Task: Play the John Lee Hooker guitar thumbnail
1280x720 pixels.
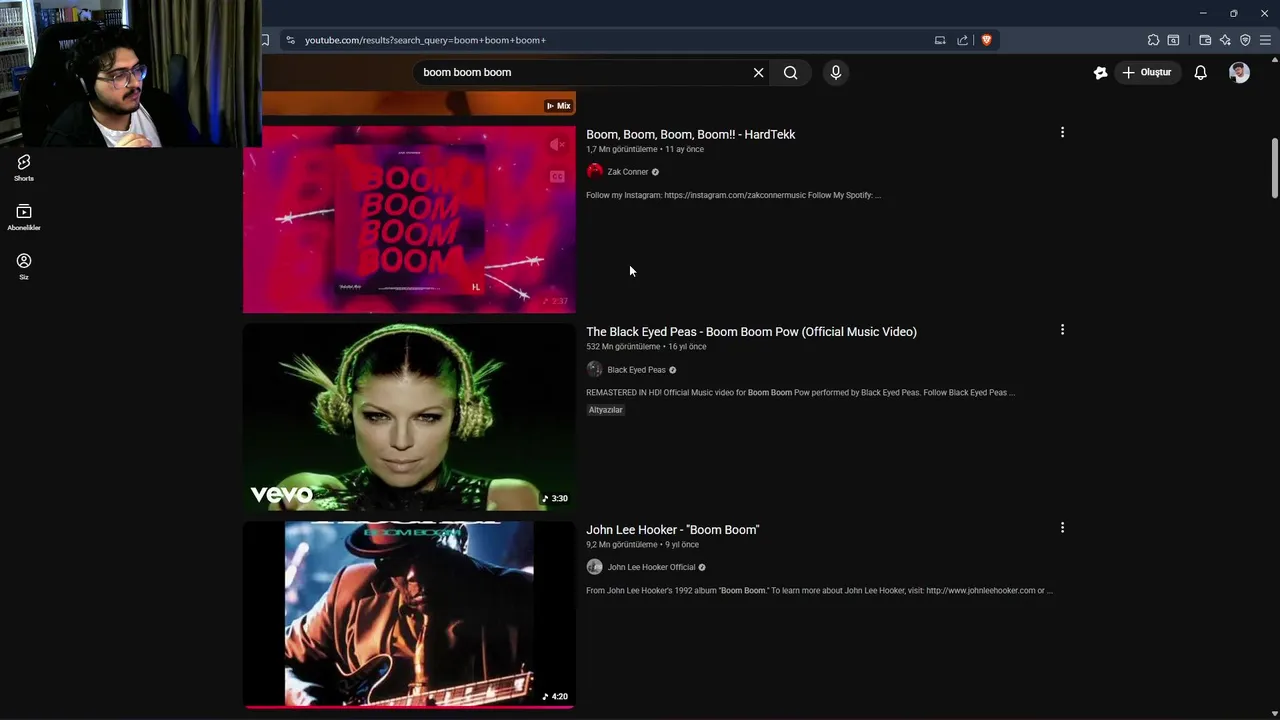Action: (x=409, y=615)
